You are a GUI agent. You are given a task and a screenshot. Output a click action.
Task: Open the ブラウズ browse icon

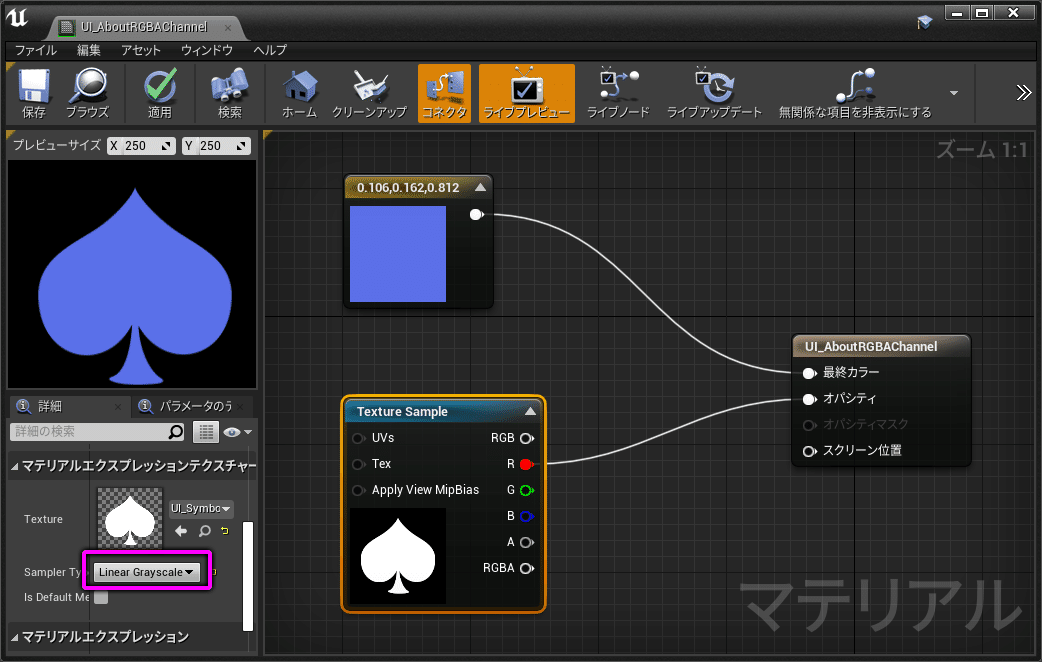point(87,94)
